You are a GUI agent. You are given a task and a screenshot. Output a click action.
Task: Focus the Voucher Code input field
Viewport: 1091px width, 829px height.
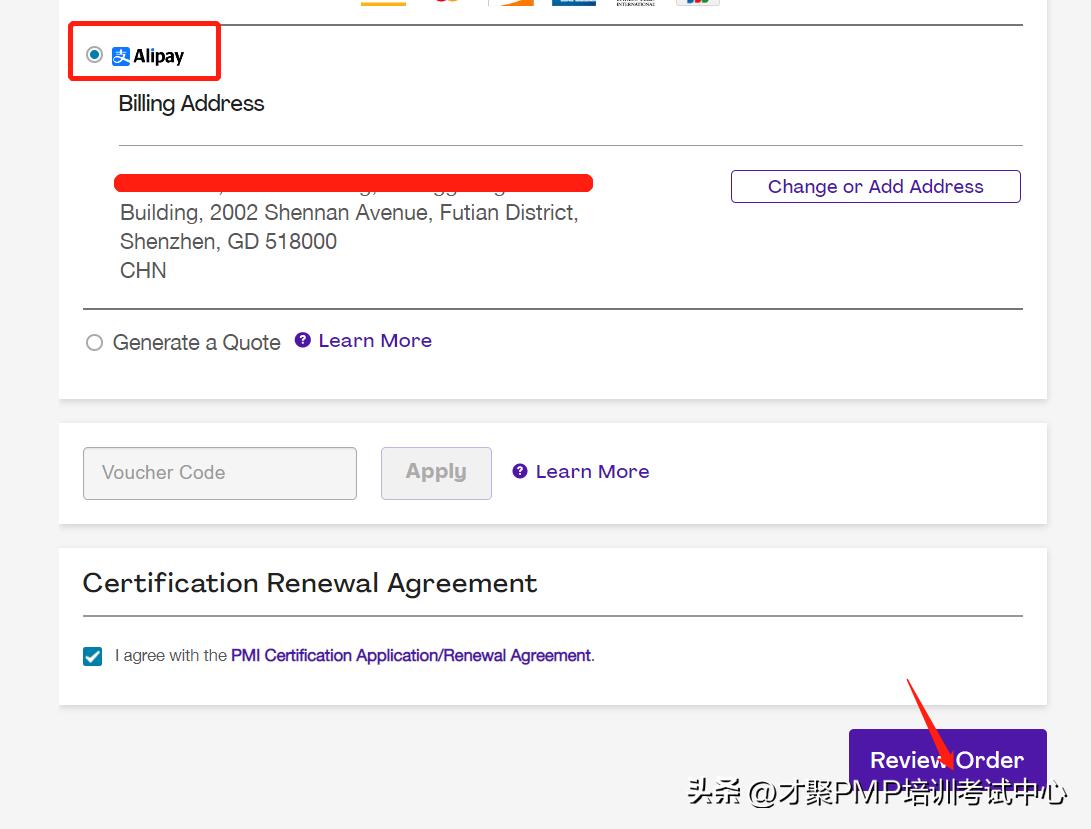pos(220,473)
